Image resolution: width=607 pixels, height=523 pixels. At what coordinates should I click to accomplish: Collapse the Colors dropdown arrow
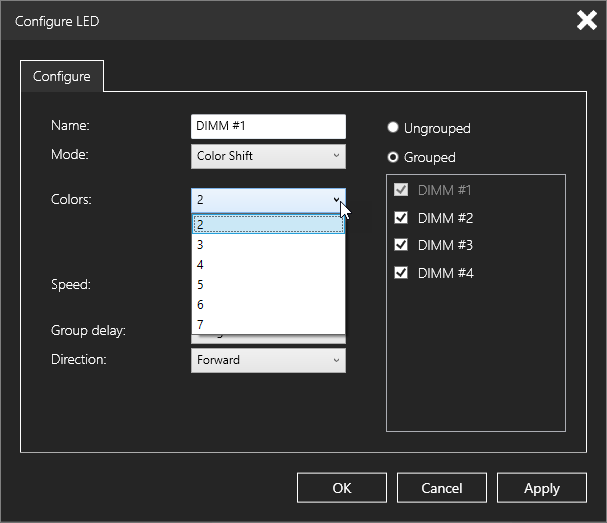pyautogui.click(x=336, y=200)
